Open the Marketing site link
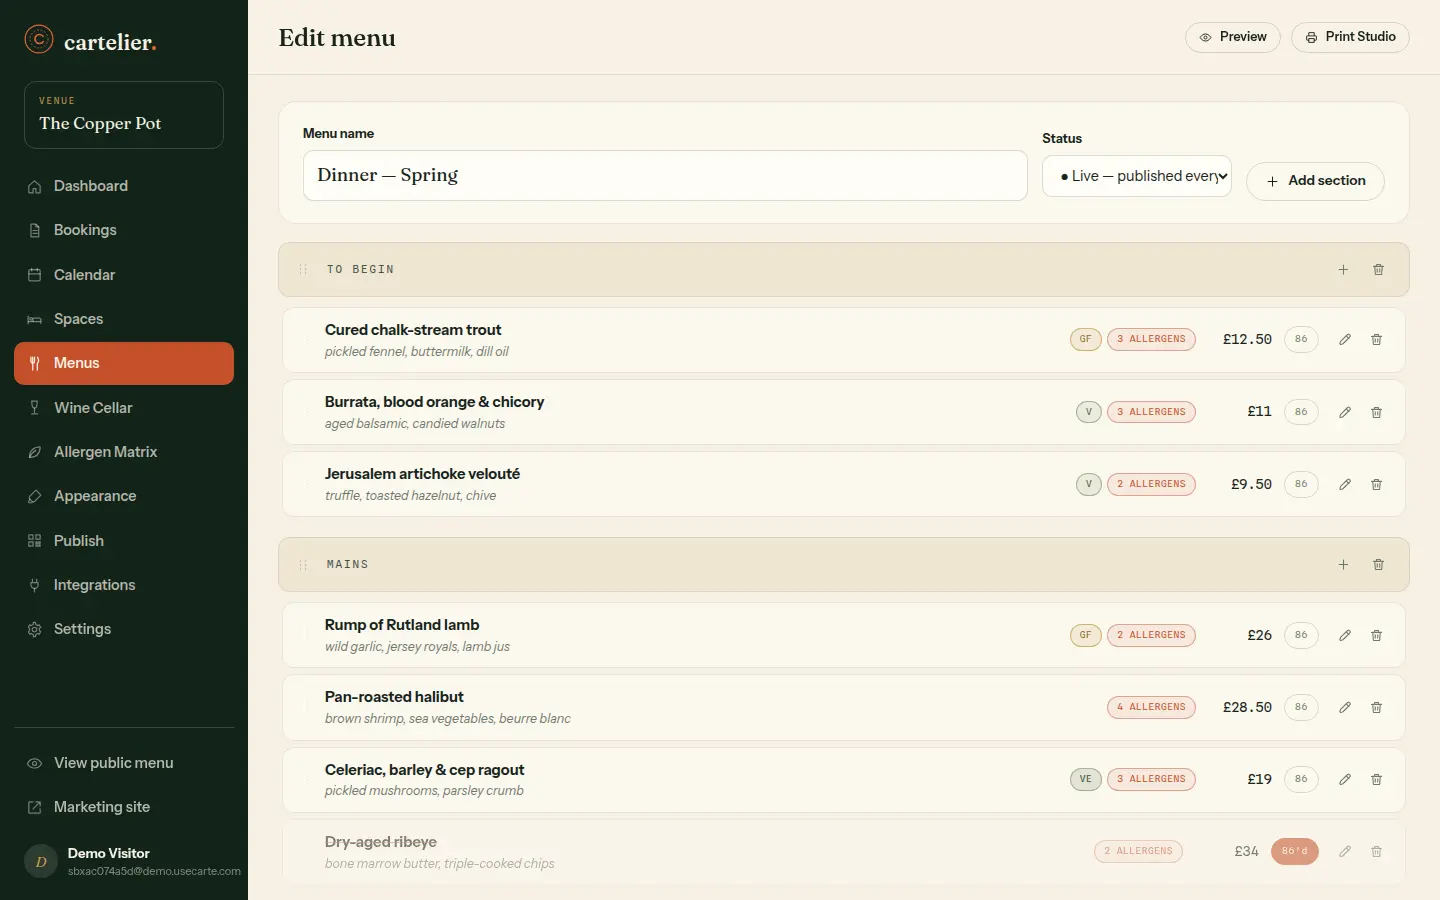Viewport: 1440px width, 900px height. pyautogui.click(x=124, y=807)
